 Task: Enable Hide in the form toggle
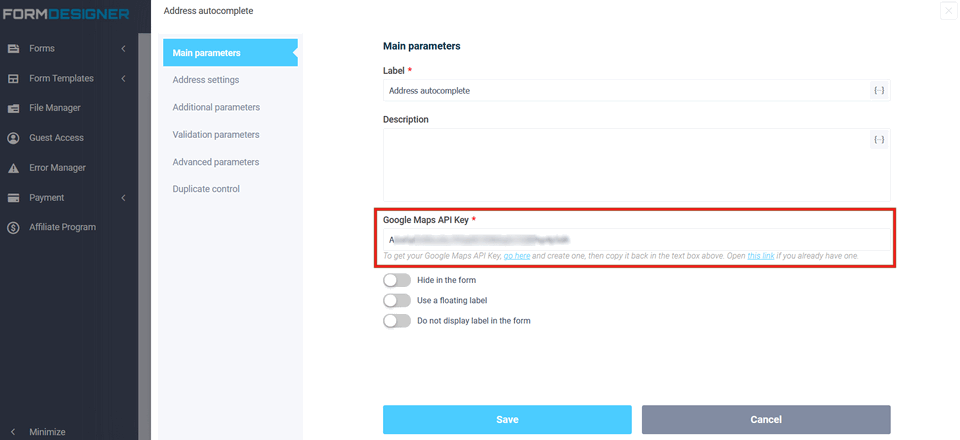tap(397, 281)
